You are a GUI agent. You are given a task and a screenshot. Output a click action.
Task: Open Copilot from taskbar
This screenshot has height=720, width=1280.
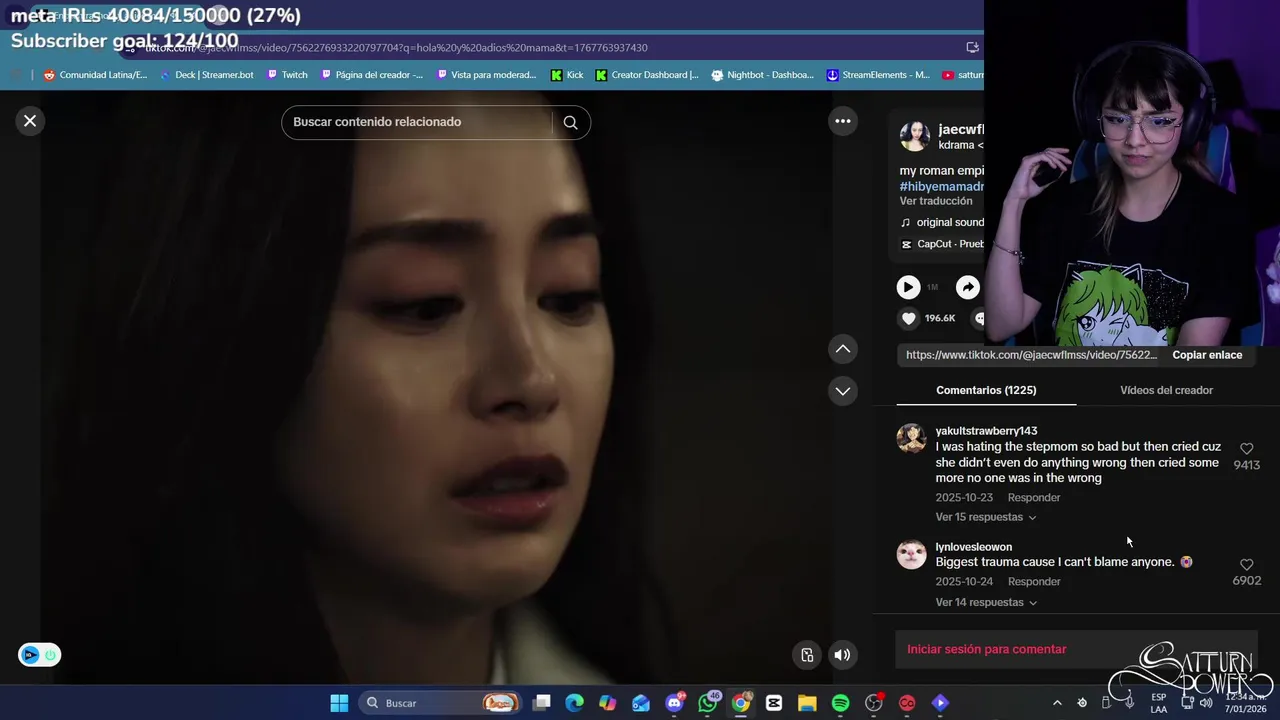coord(607,703)
